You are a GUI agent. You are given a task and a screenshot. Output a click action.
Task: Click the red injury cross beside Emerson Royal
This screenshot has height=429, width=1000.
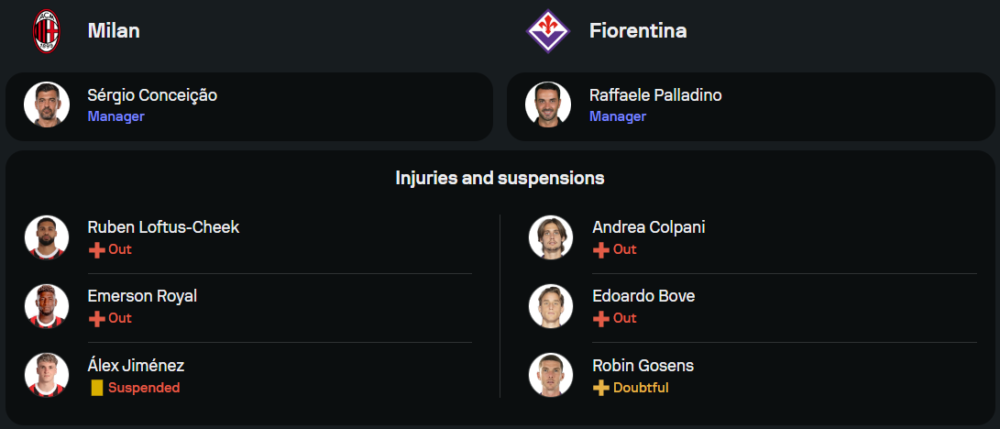97,319
